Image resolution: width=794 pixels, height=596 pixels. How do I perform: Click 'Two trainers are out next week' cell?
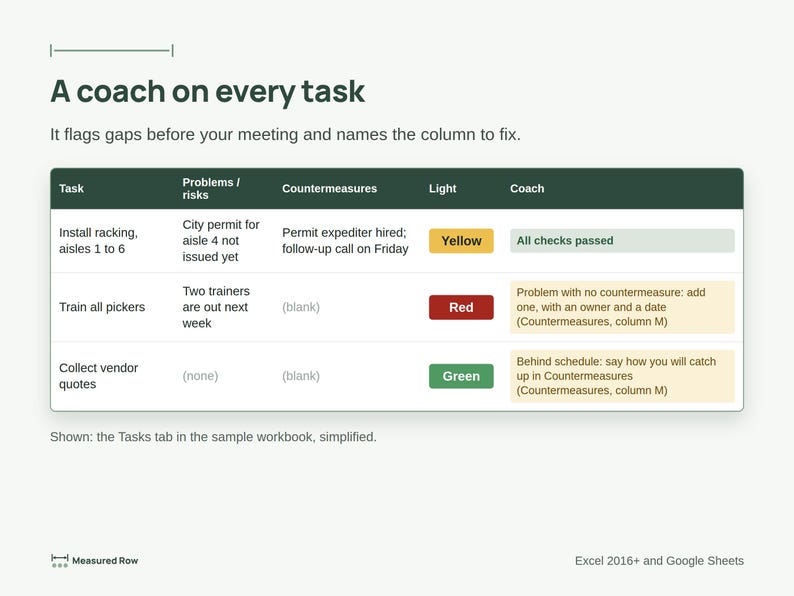tap(216, 307)
